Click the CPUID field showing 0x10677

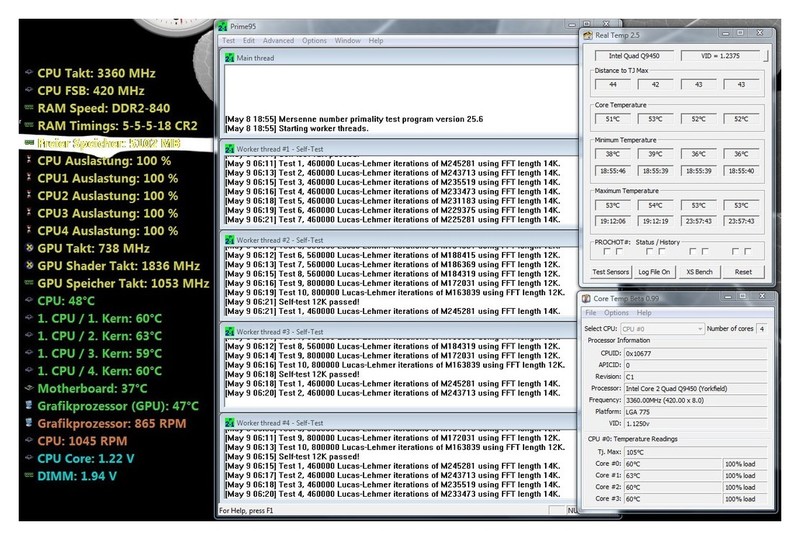[x=695, y=353]
